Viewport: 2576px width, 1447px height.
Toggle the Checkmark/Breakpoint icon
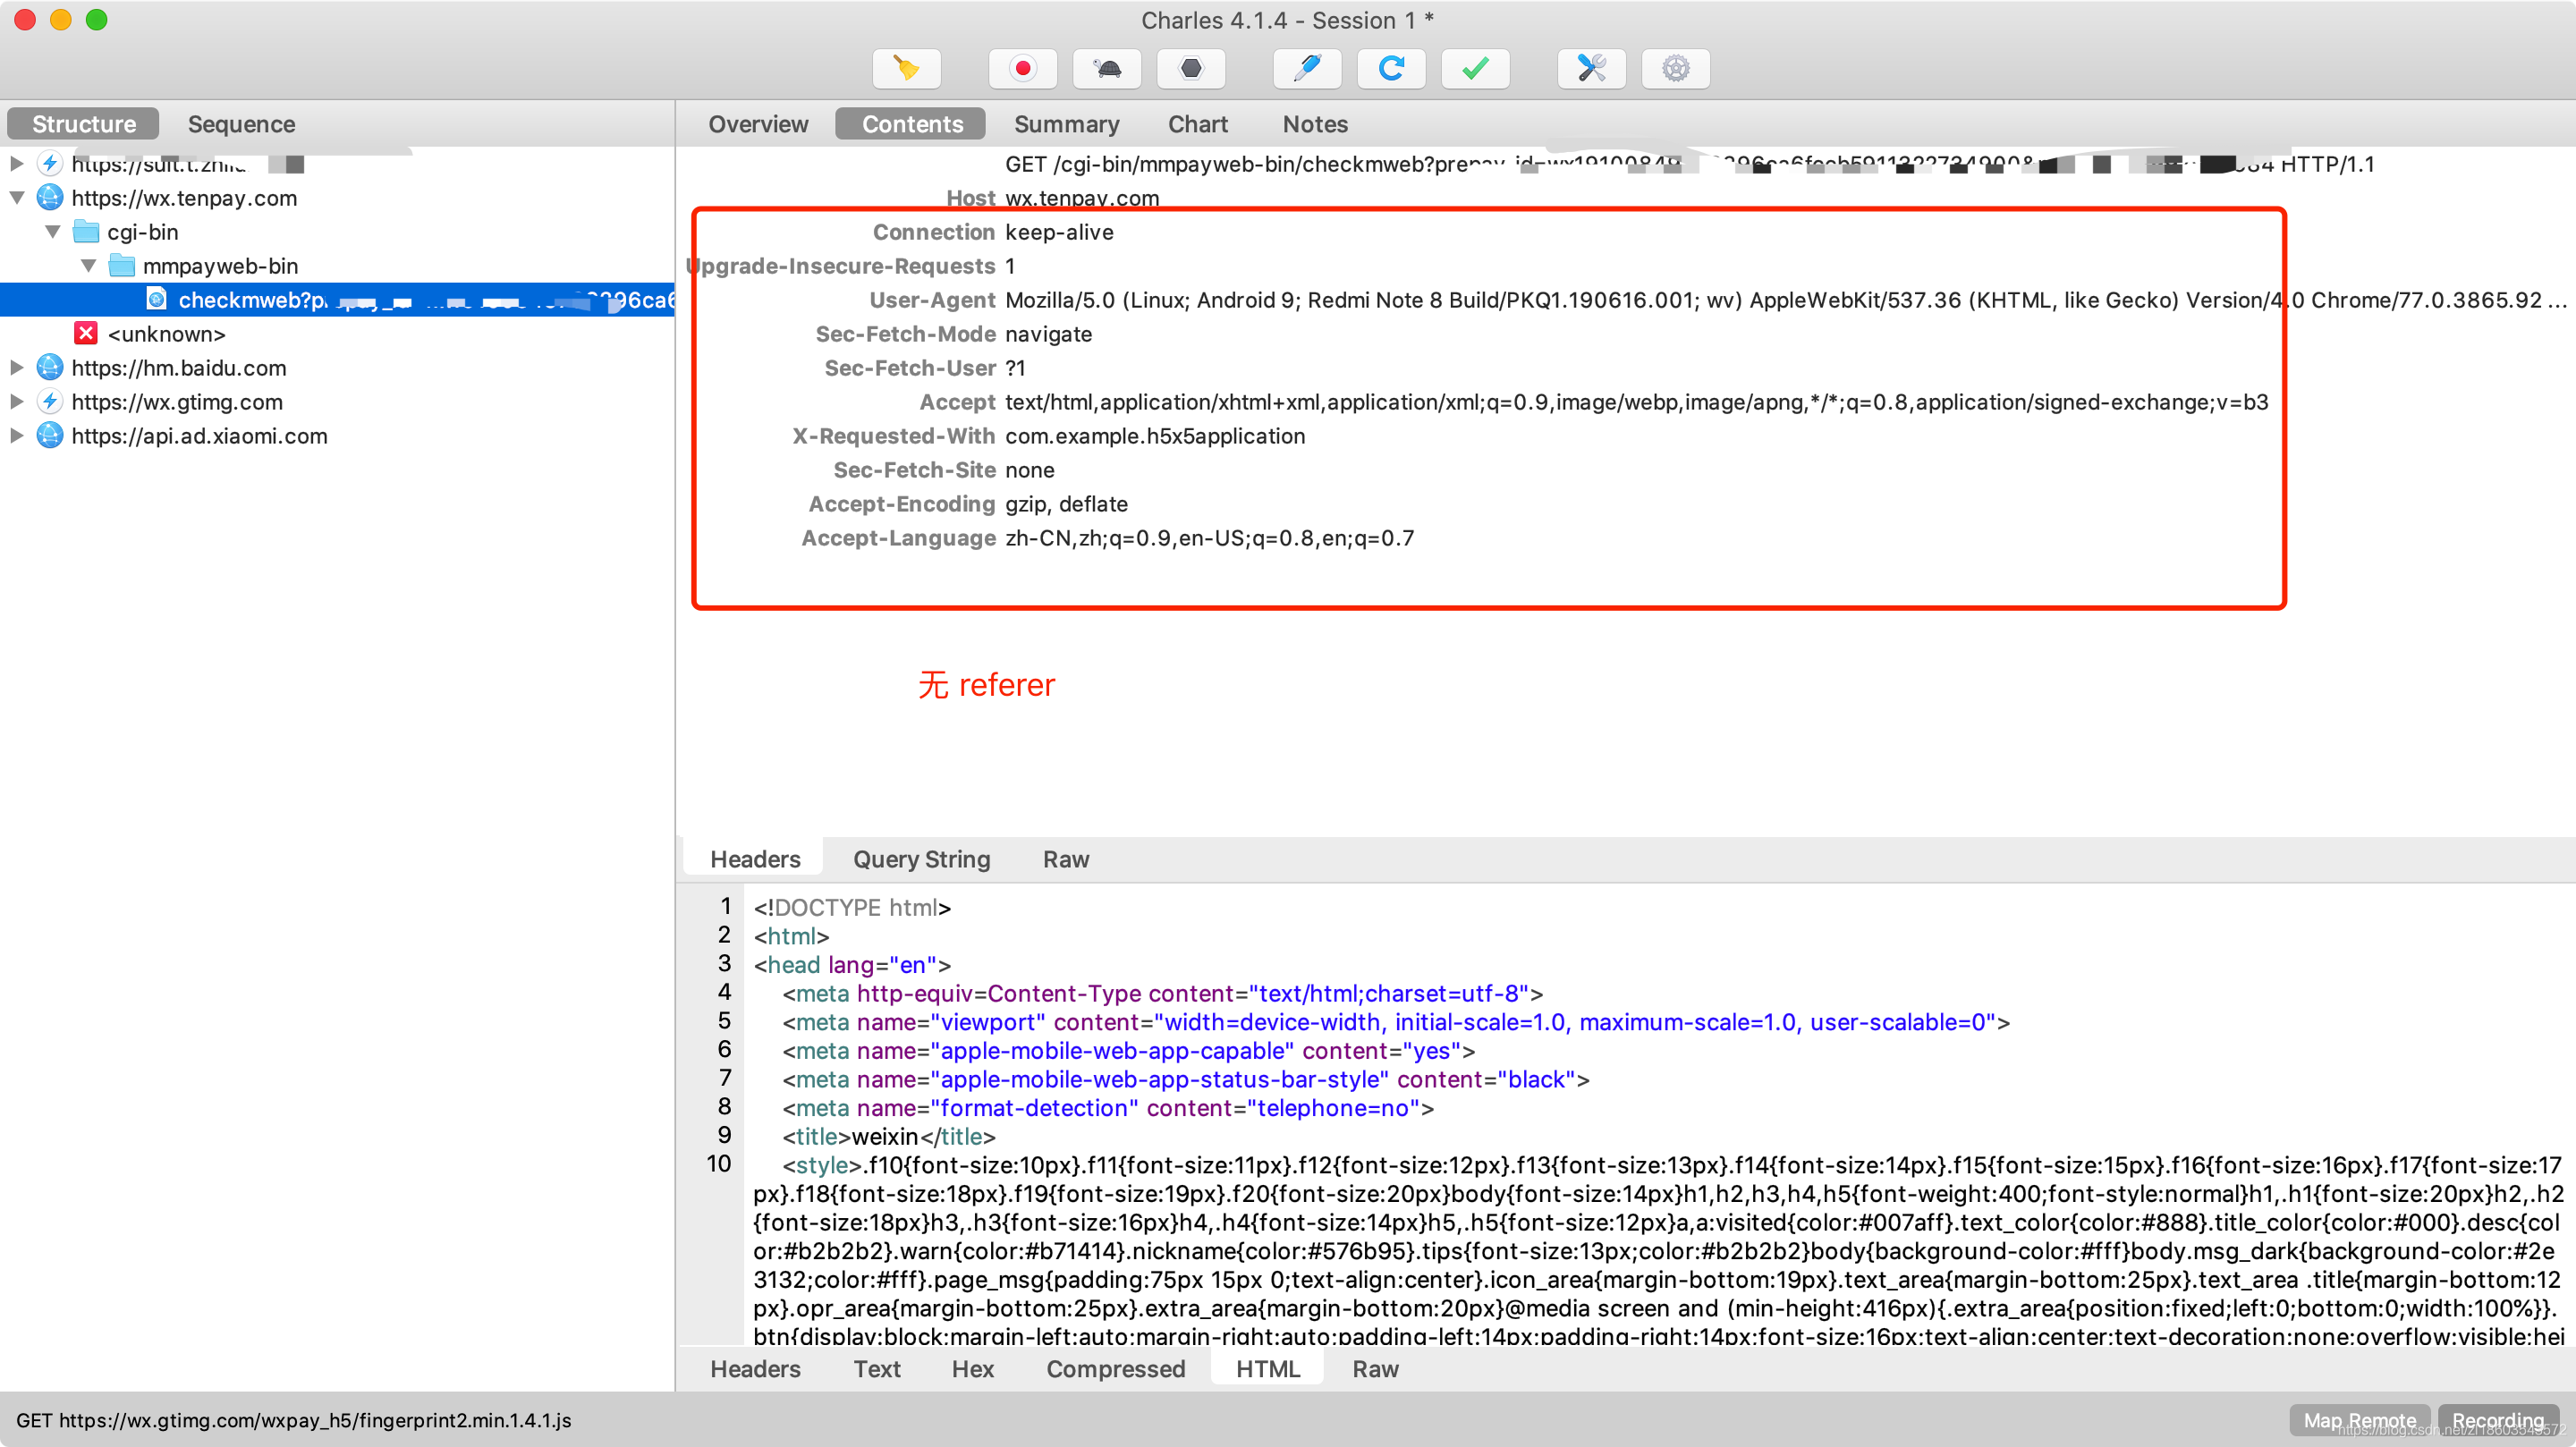point(1476,69)
